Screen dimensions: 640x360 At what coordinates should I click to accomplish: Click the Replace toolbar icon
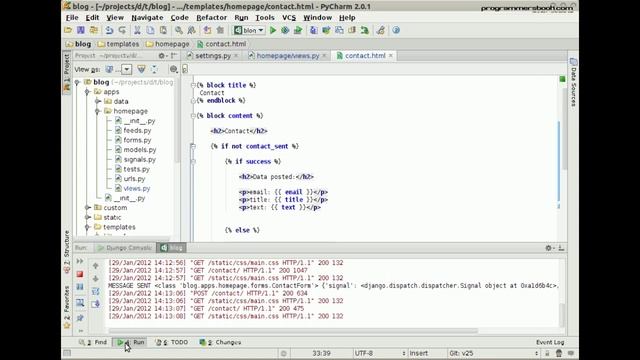(191, 30)
